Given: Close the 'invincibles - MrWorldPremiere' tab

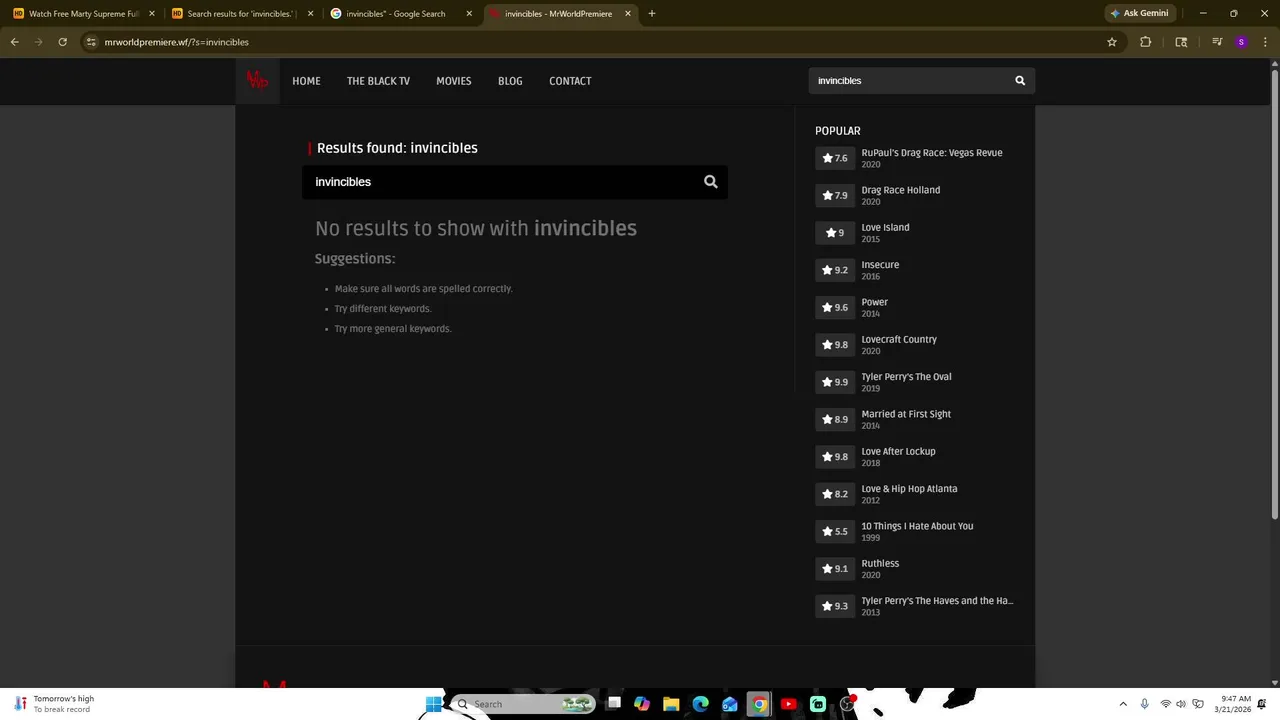Looking at the screenshot, I should pos(628,14).
